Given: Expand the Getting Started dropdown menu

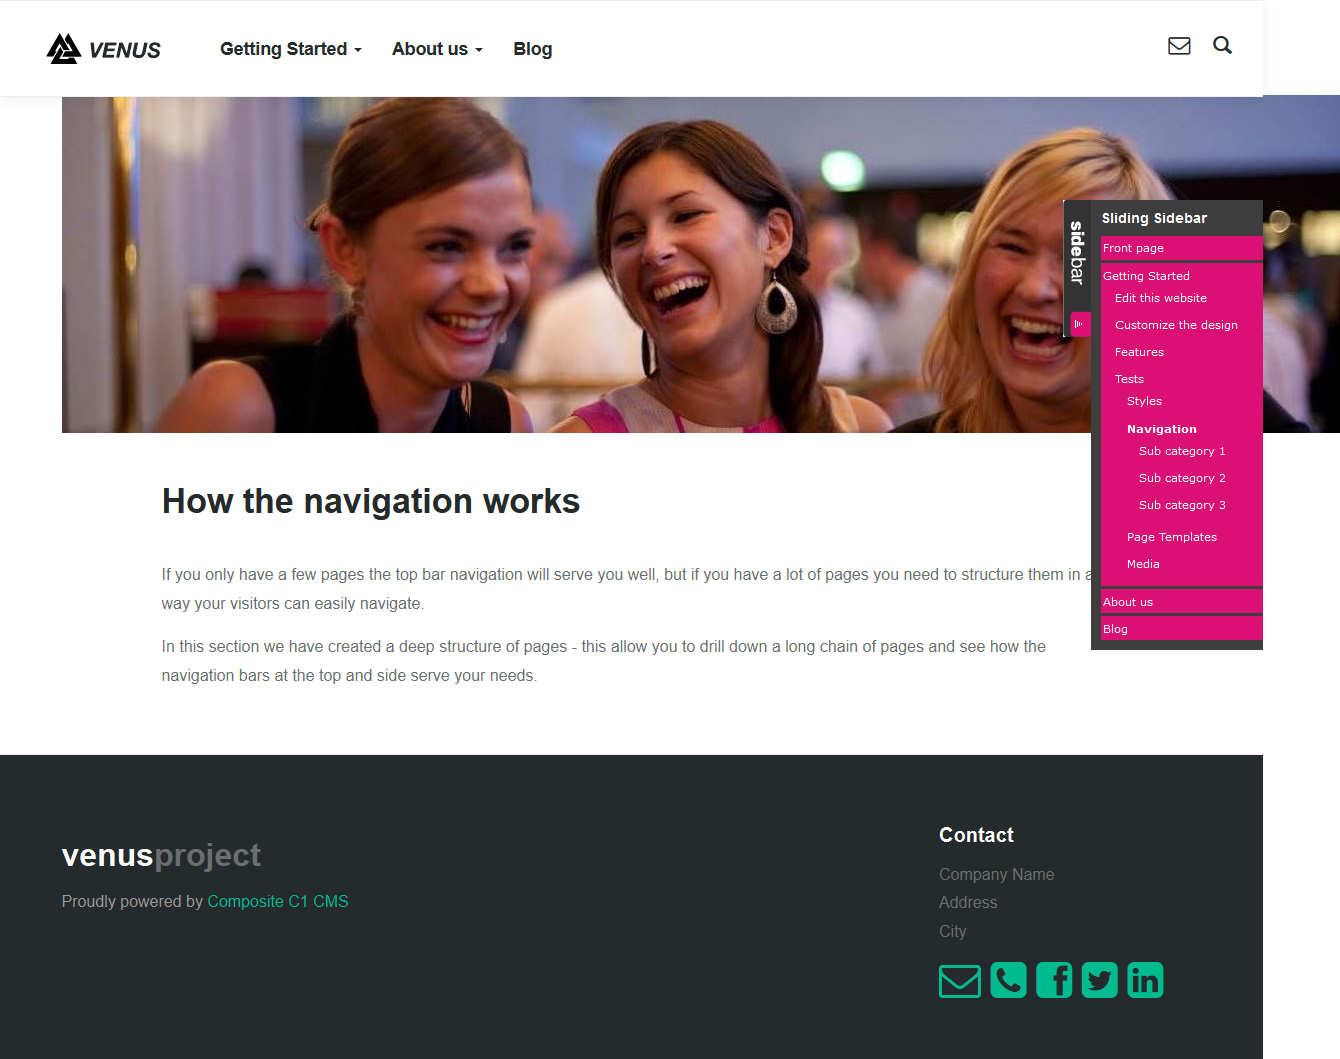Looking at the screenshot, I should click(290, 49).
